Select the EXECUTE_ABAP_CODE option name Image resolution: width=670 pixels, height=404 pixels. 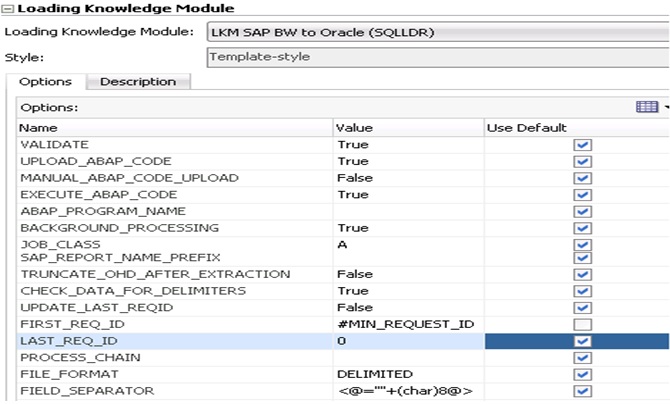(x=98, y=195)
